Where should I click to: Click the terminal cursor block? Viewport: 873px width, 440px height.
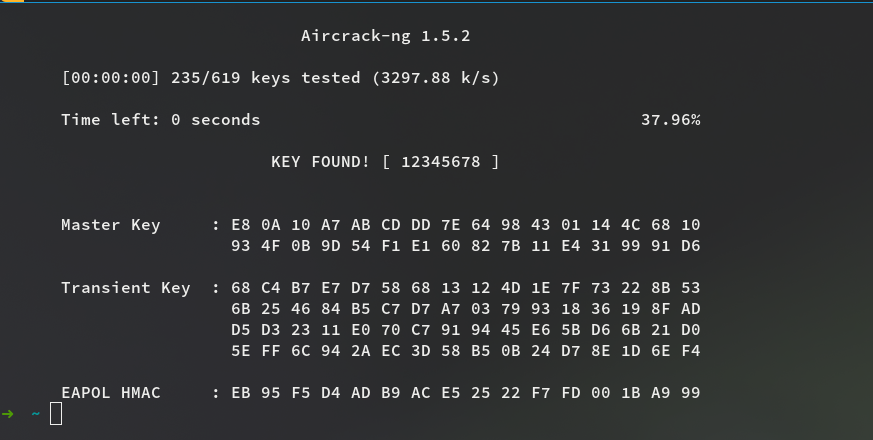pyautogui.click(x=56, y=413)
